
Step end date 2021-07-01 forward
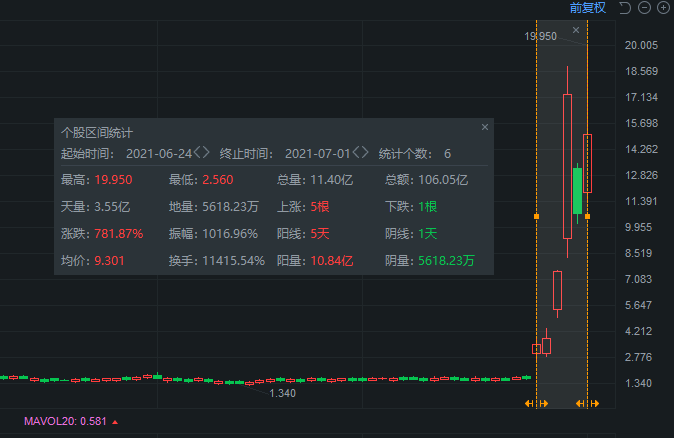365,153
